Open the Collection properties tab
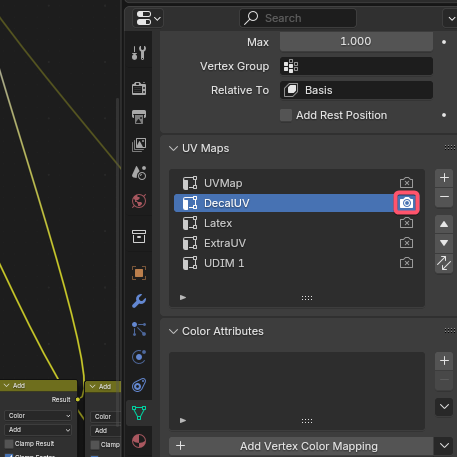This screenshot has width=457, height=457. [x=139, y=237]
